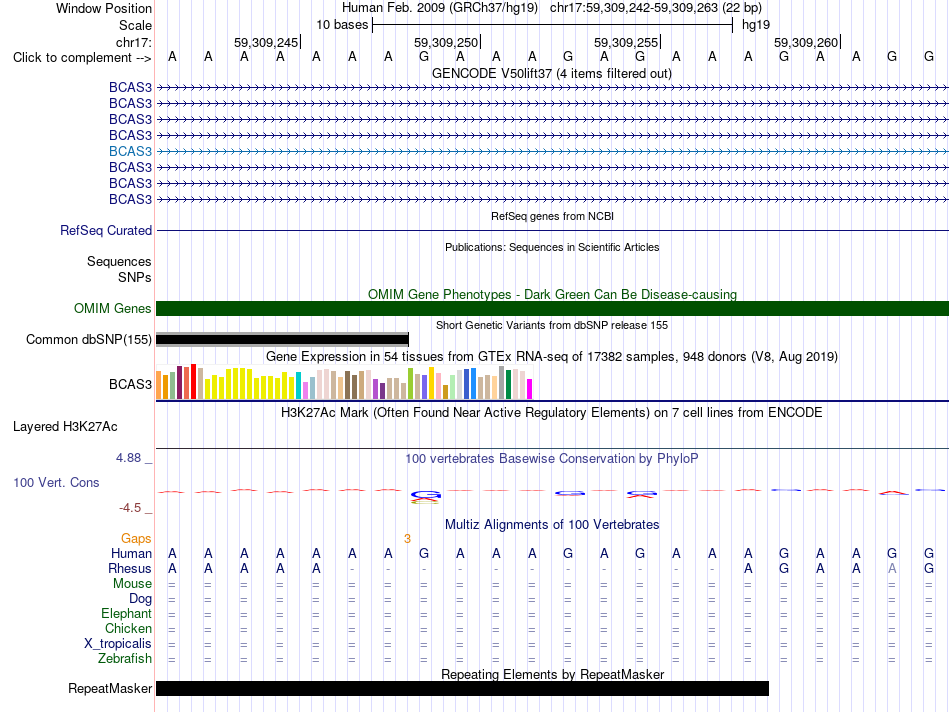950x712 pixels.
Task: Click the Publications Sequences in Scientific Articles title
Action: coord(552,247)
